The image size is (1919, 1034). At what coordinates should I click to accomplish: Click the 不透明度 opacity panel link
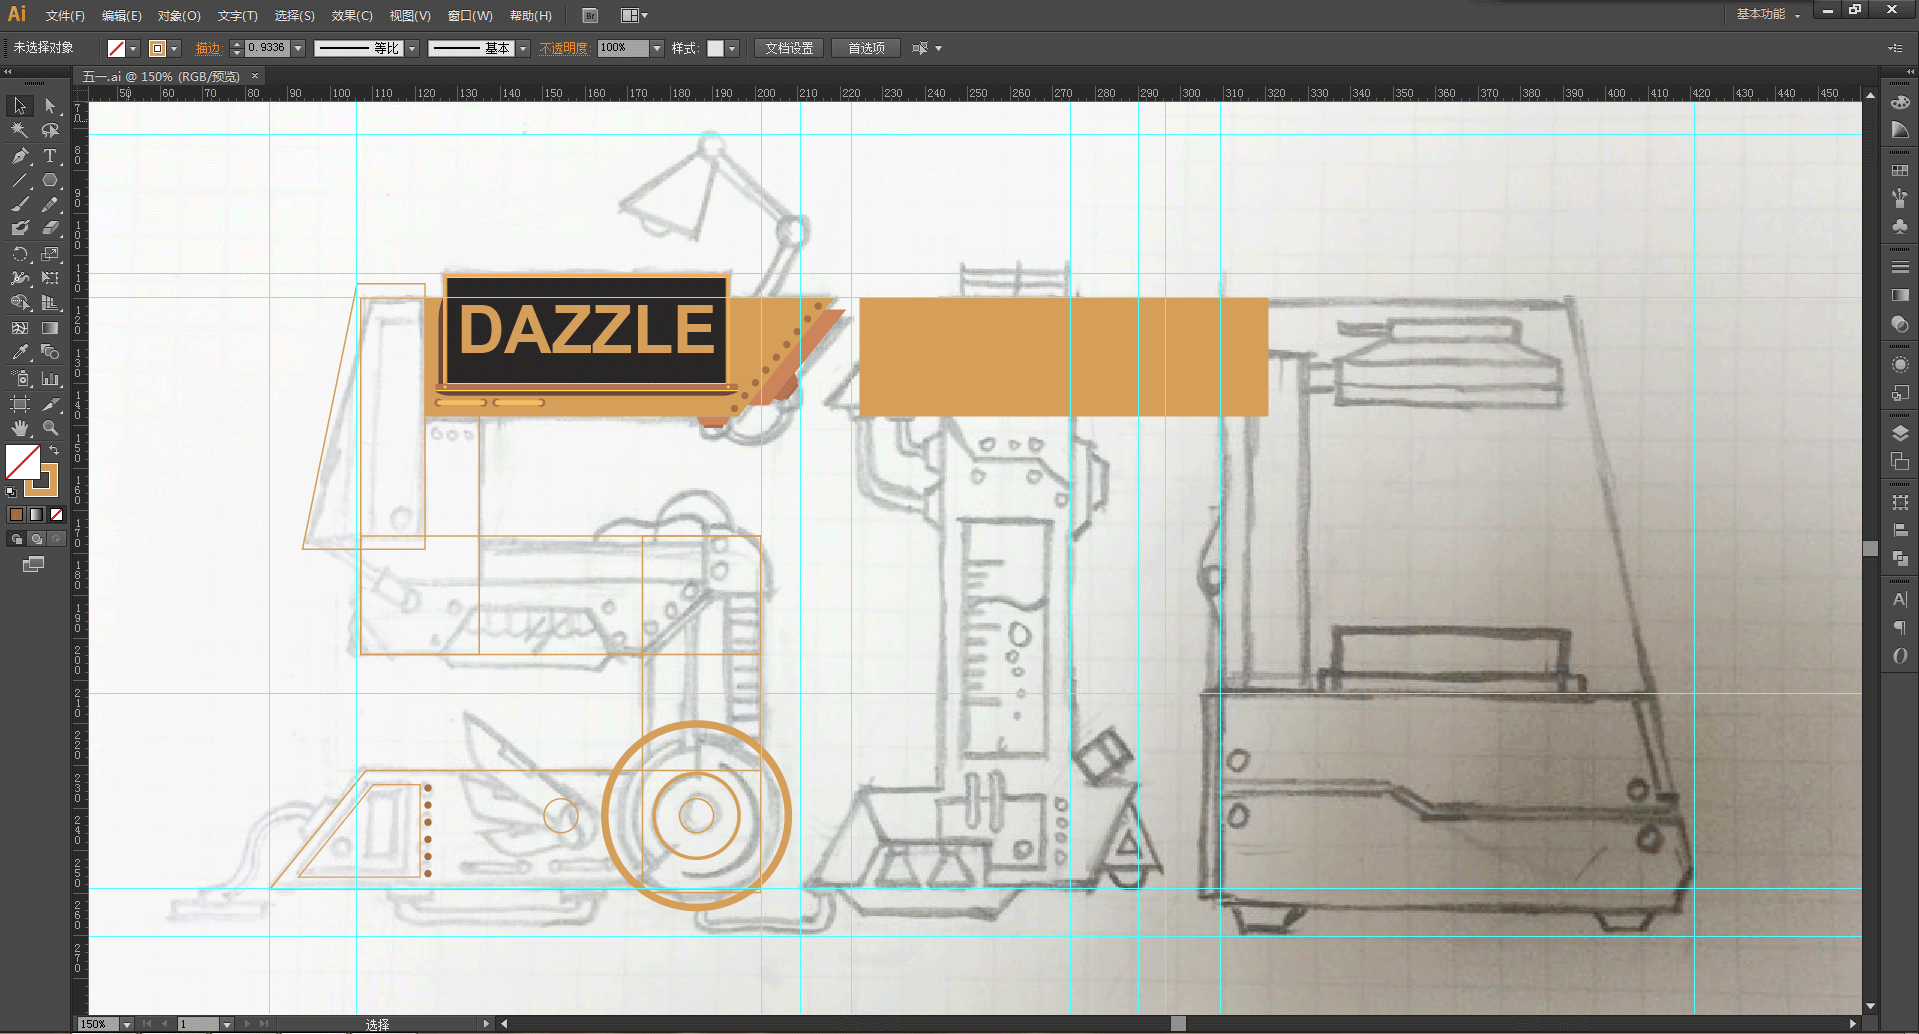click(564, 48)
